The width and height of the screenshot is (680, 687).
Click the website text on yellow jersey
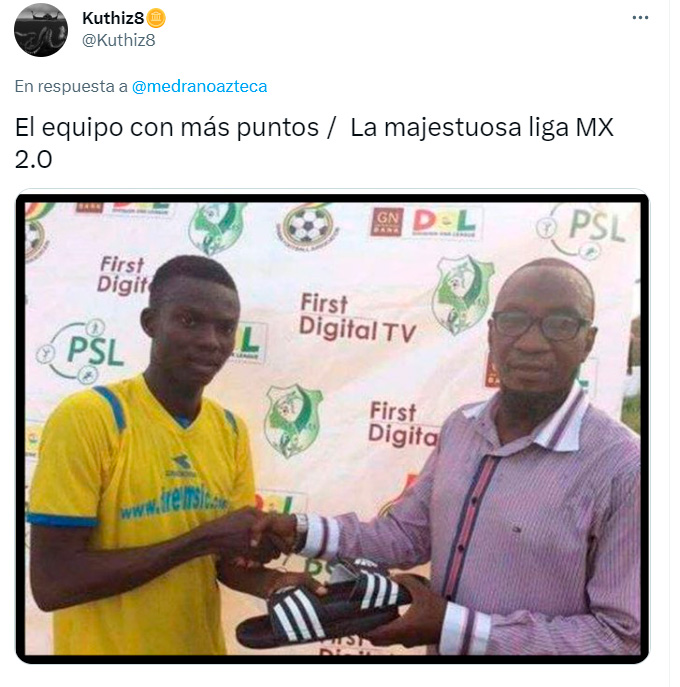click(174, 502)
